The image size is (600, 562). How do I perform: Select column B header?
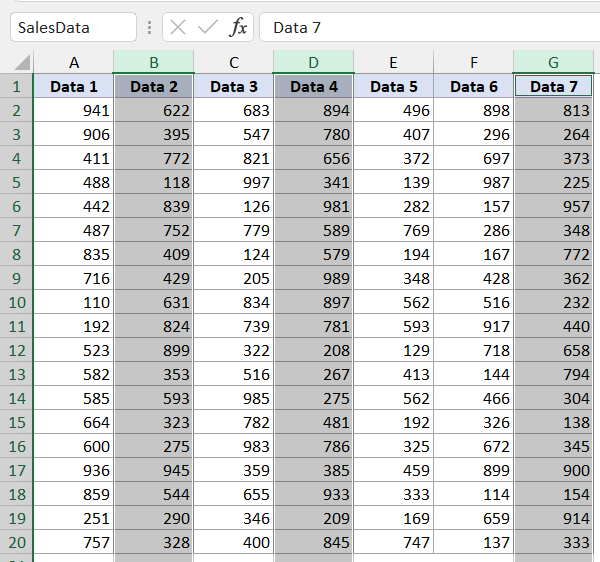(x=154, y=62)
